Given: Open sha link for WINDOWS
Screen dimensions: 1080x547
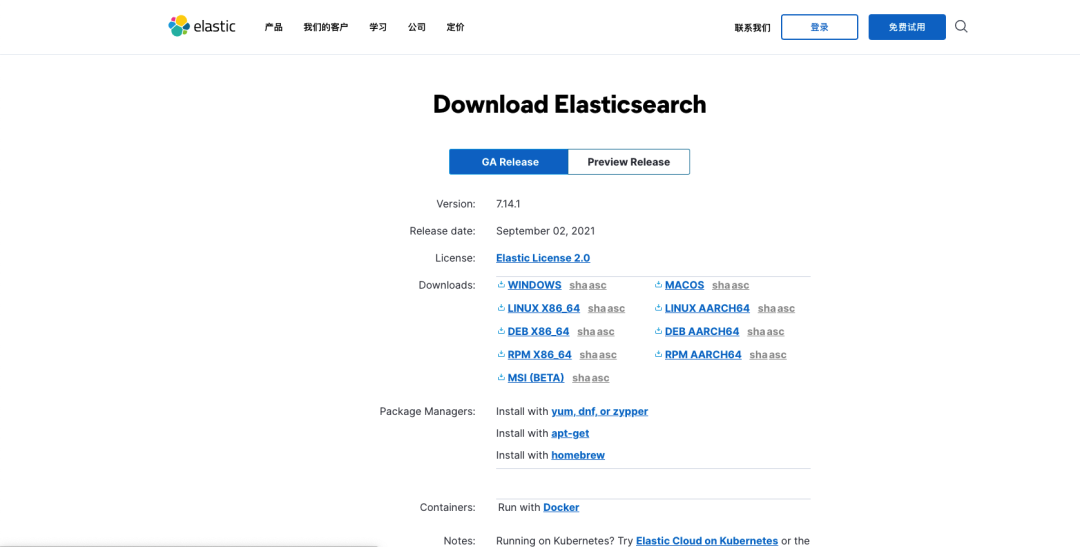Looking at the screenshot, I should pos(578,285).
